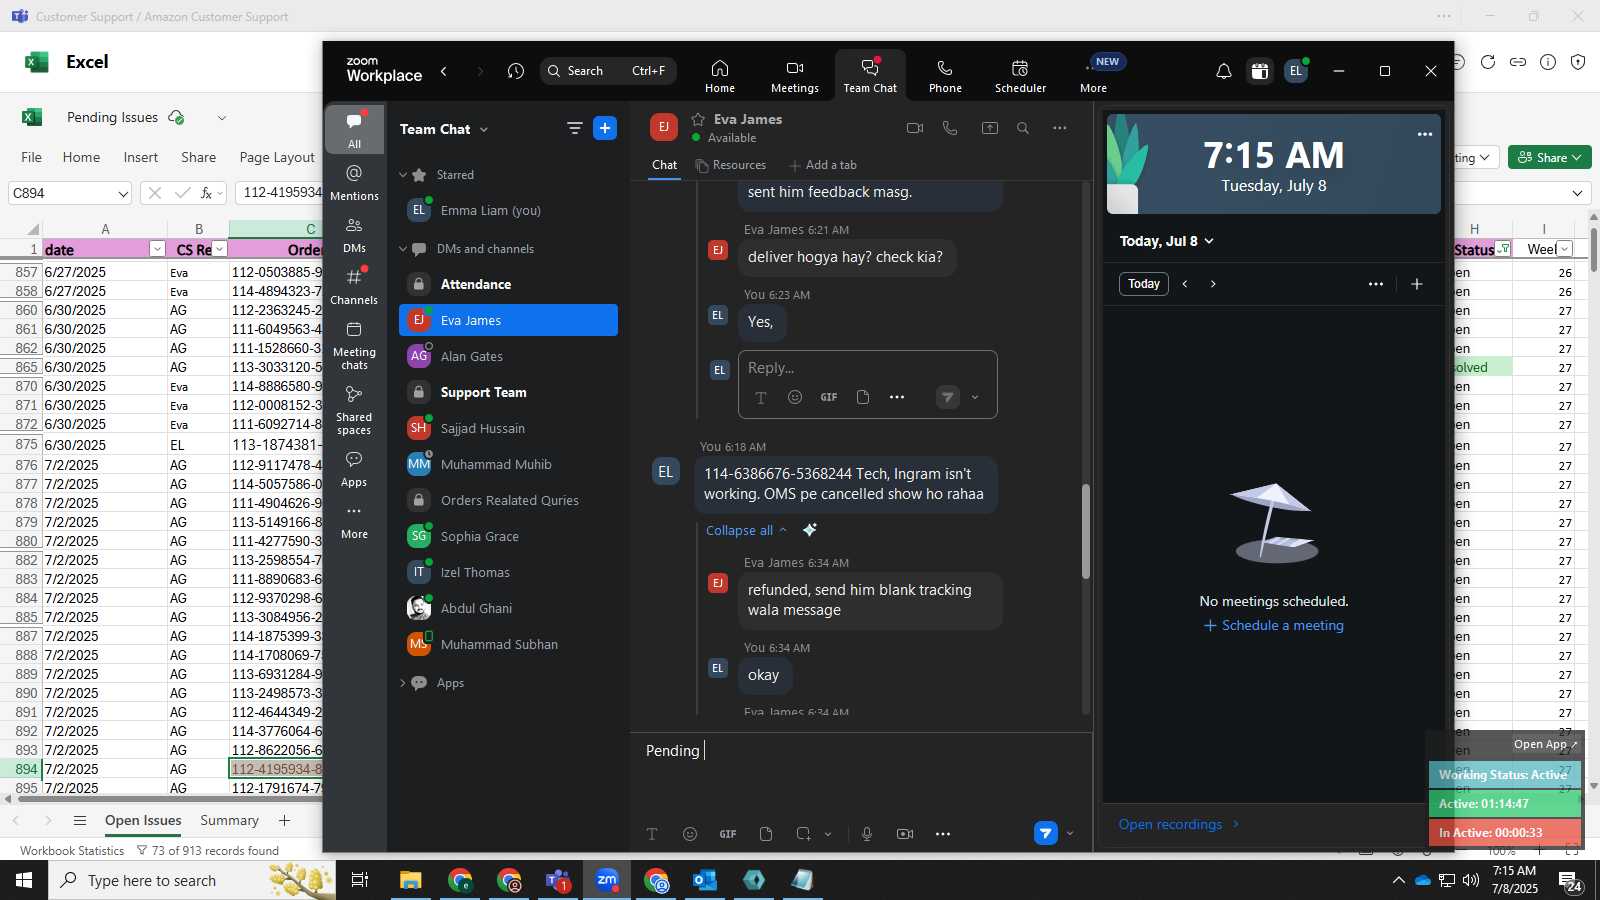This screenshot has height=900, width=1600.
Task: Expand the Apps section in chat list
Action: 403,683
